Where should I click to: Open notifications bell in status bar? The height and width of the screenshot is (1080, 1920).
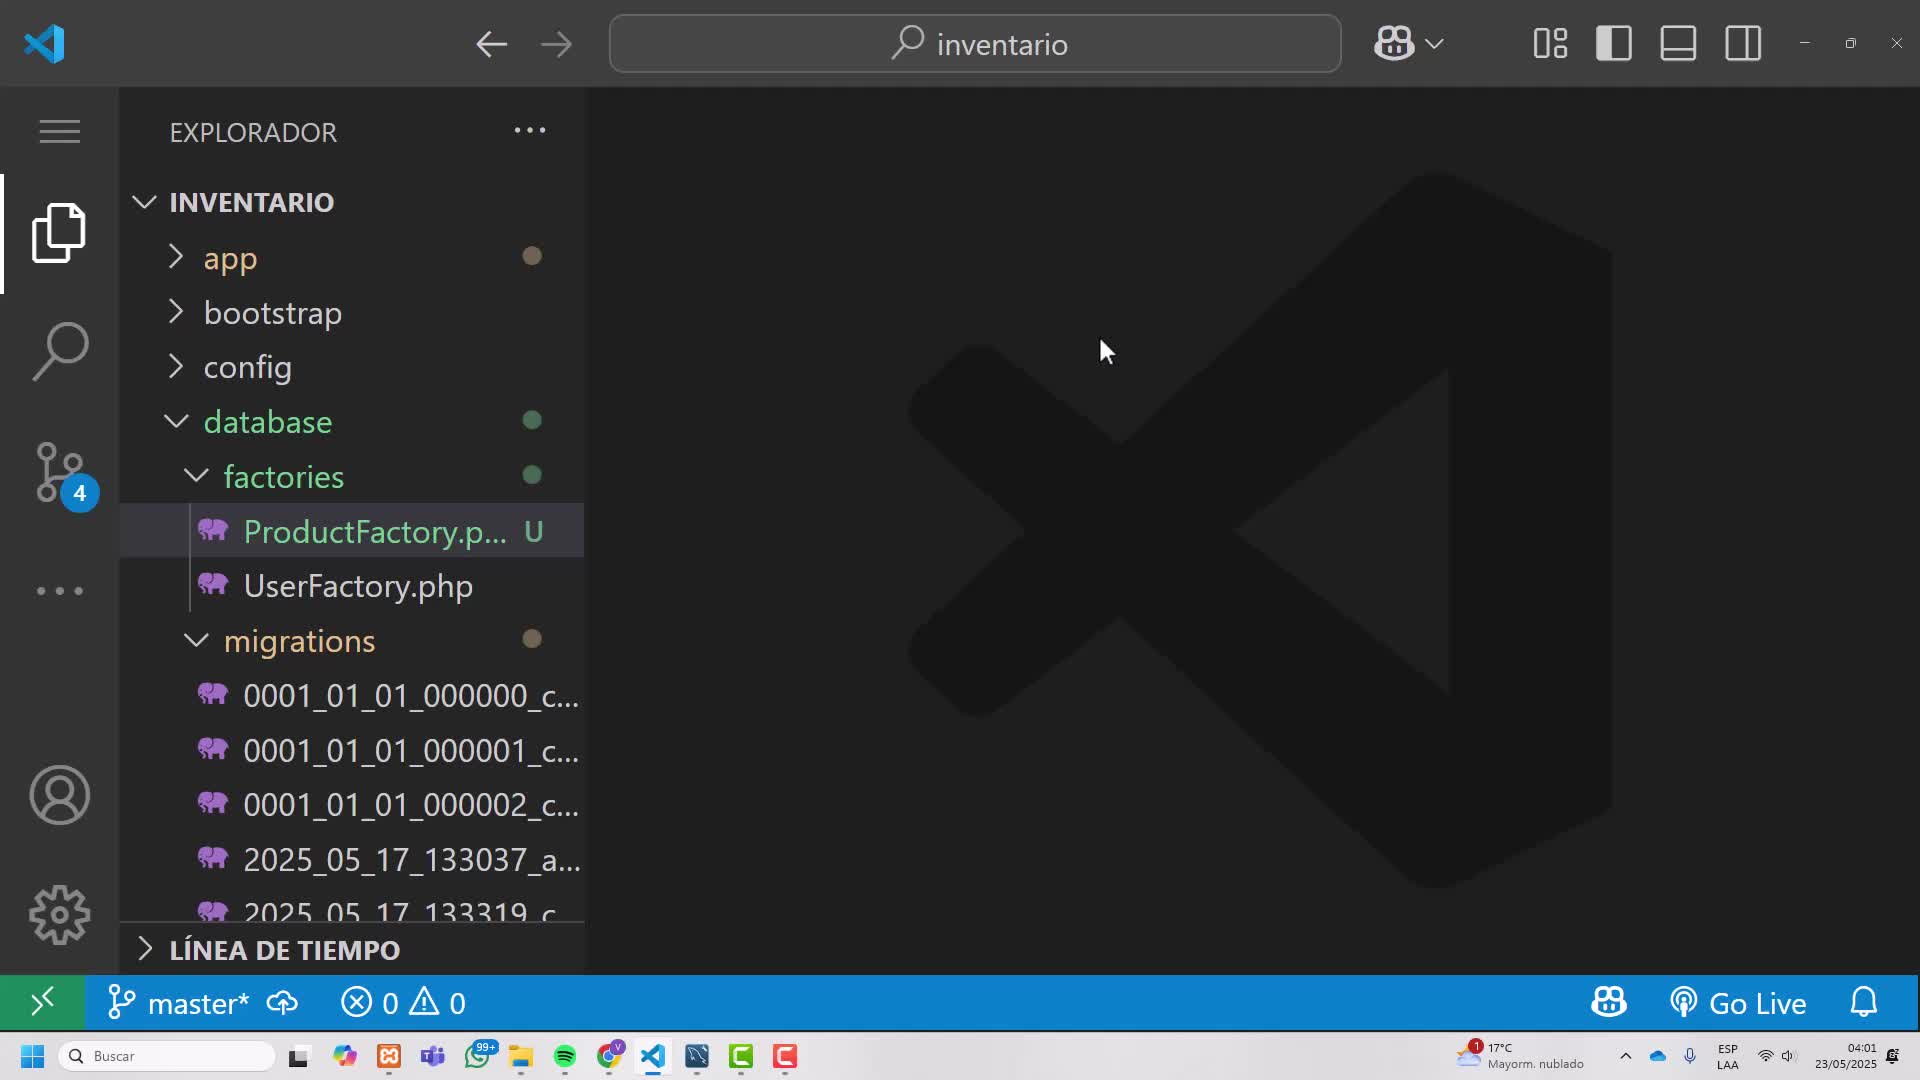coord(1864,1002)
